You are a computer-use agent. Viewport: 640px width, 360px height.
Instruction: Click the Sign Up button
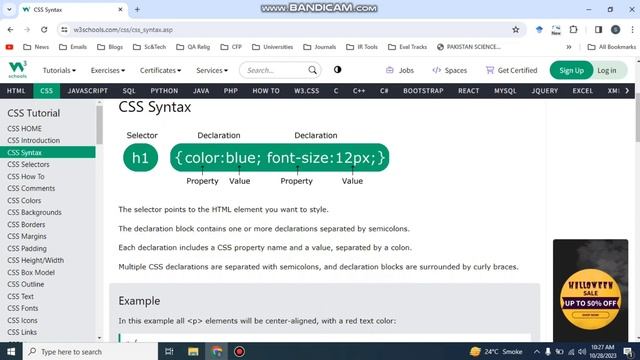(571, 70)
